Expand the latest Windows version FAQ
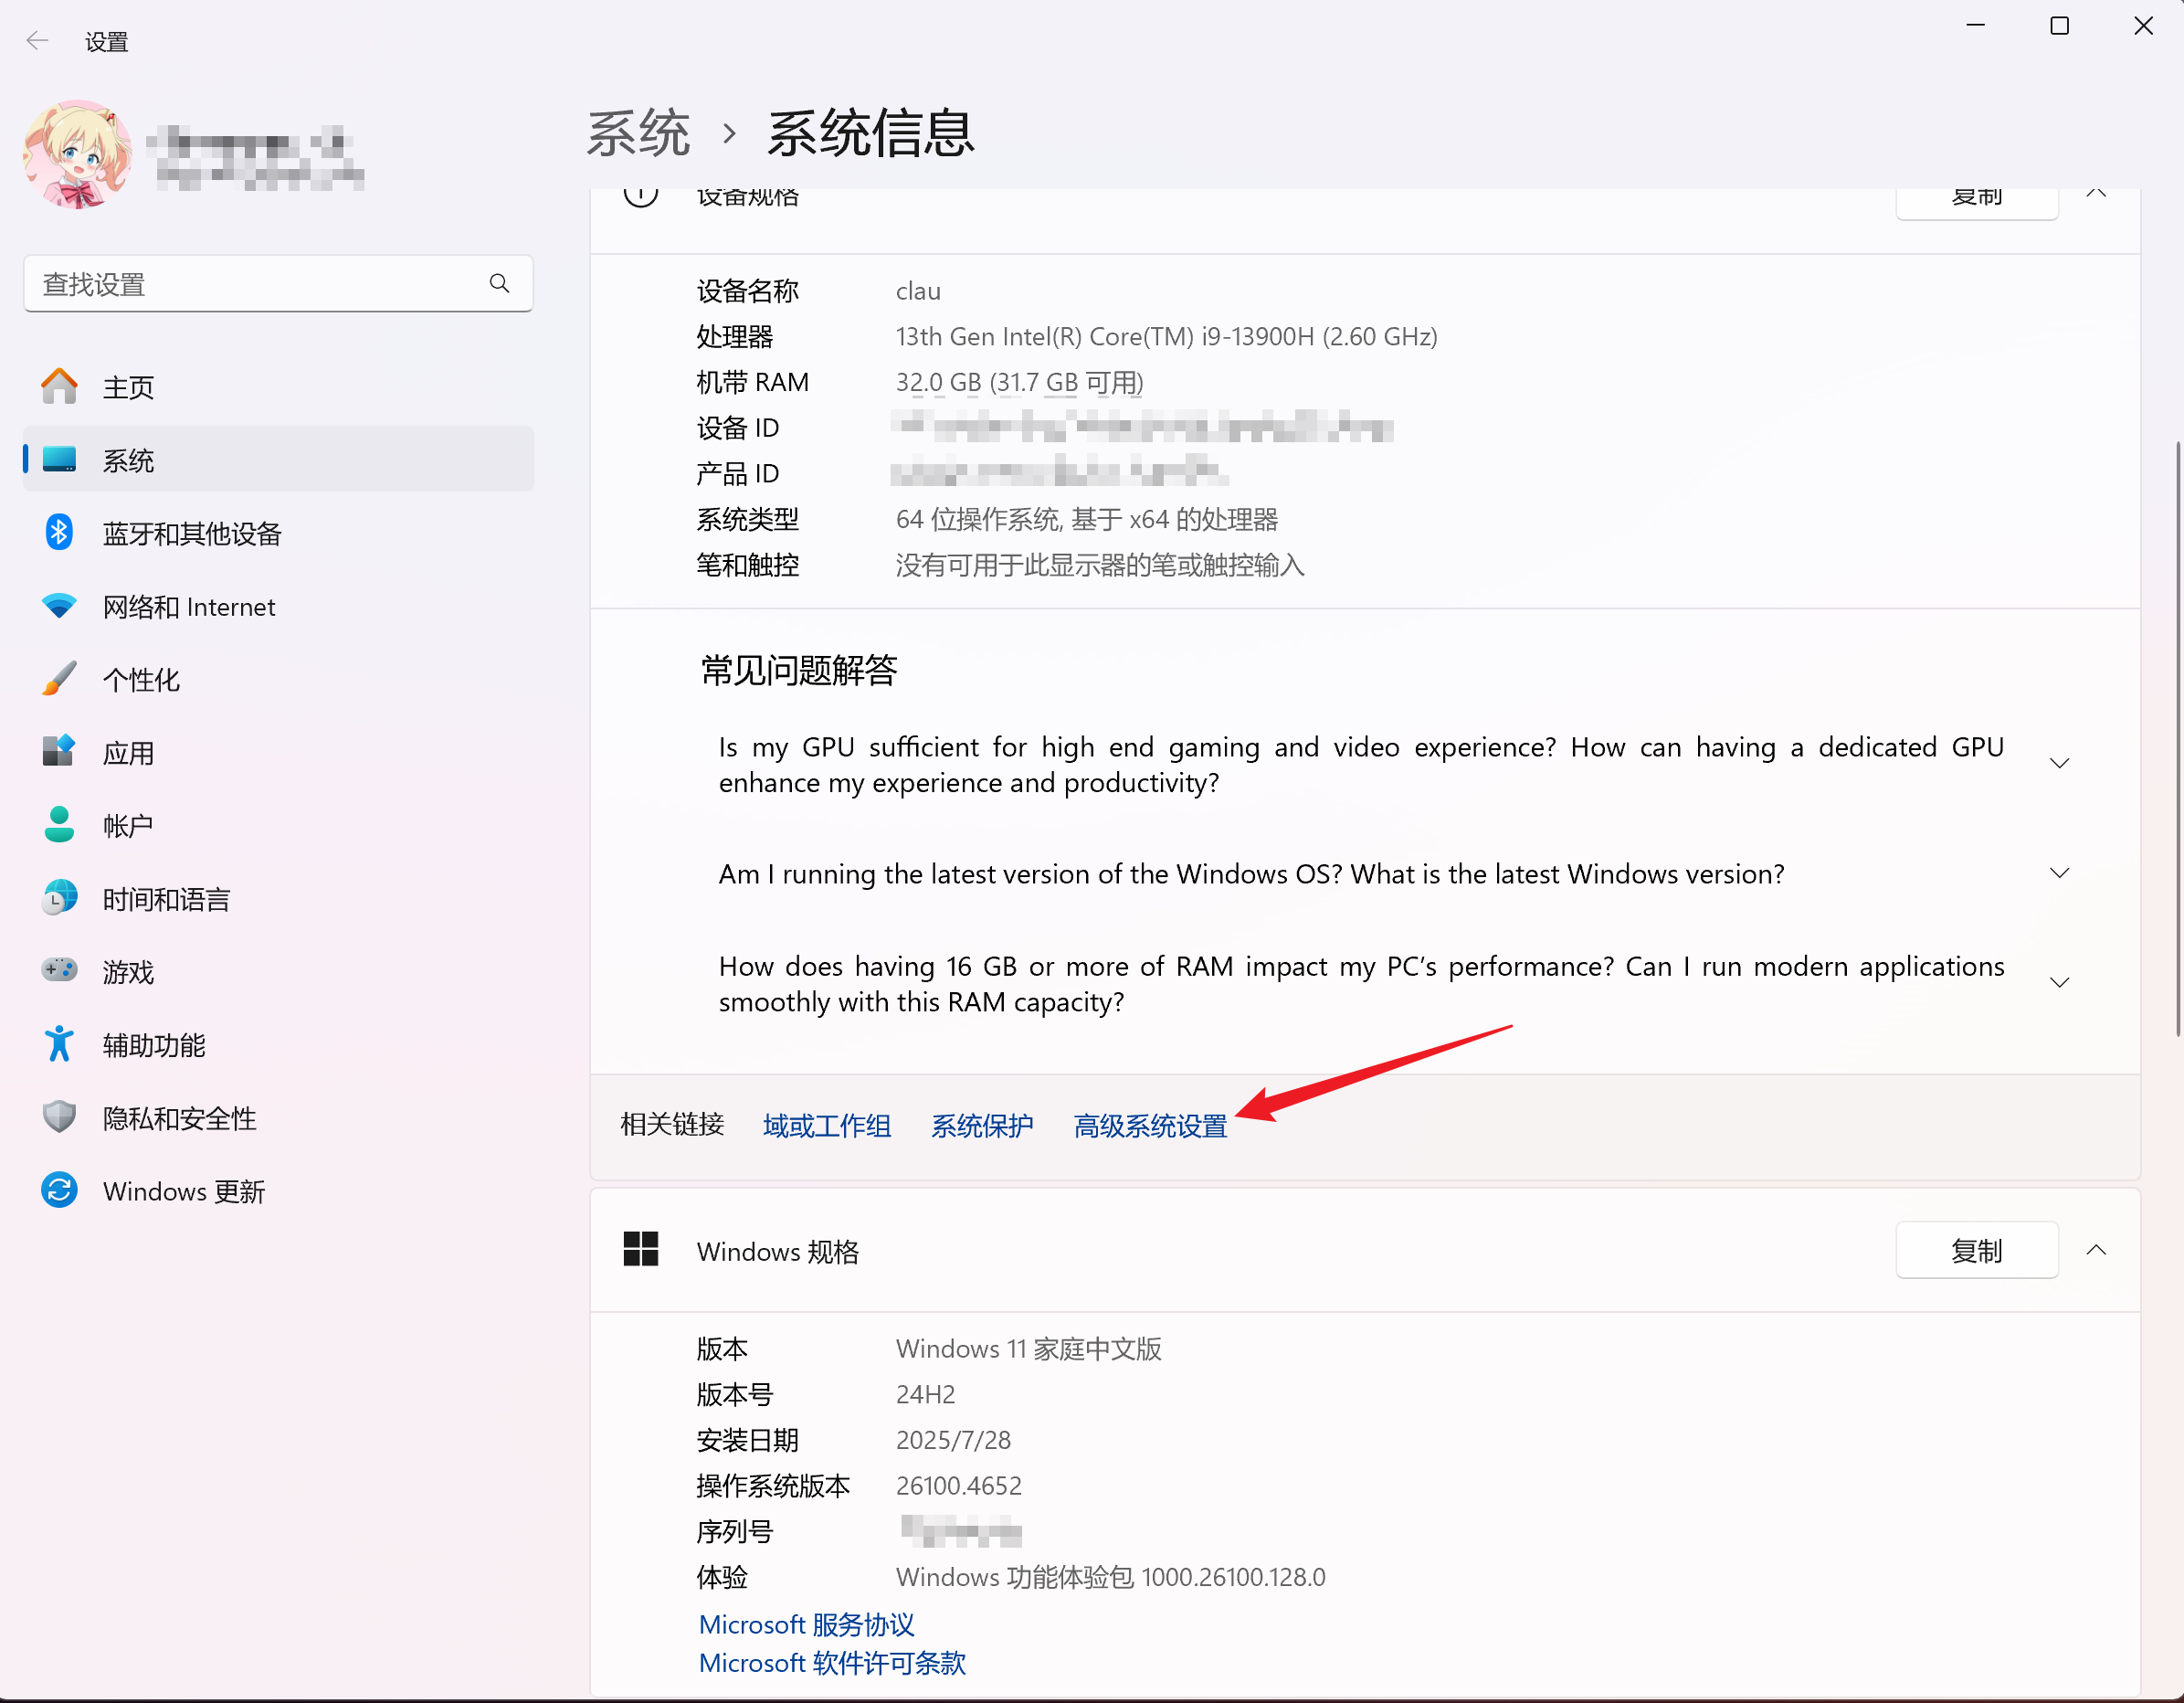Viewport: 2184px width, 1703px height. coord(2058,873)
